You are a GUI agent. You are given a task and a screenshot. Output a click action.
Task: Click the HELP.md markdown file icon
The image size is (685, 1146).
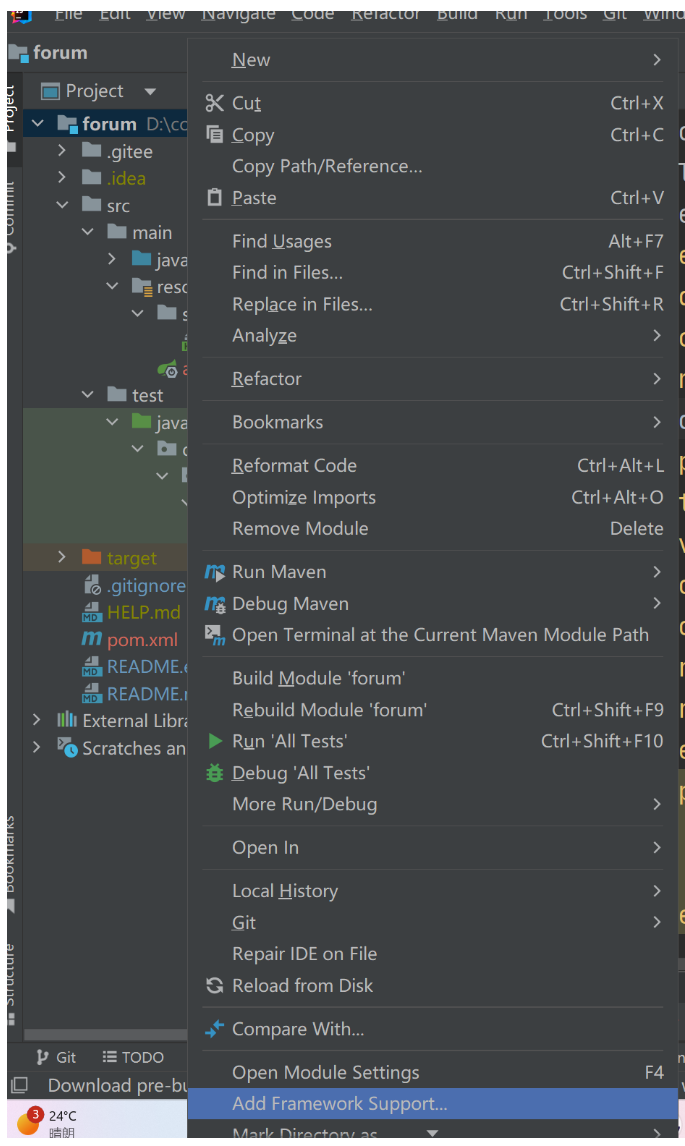(91, 612)
